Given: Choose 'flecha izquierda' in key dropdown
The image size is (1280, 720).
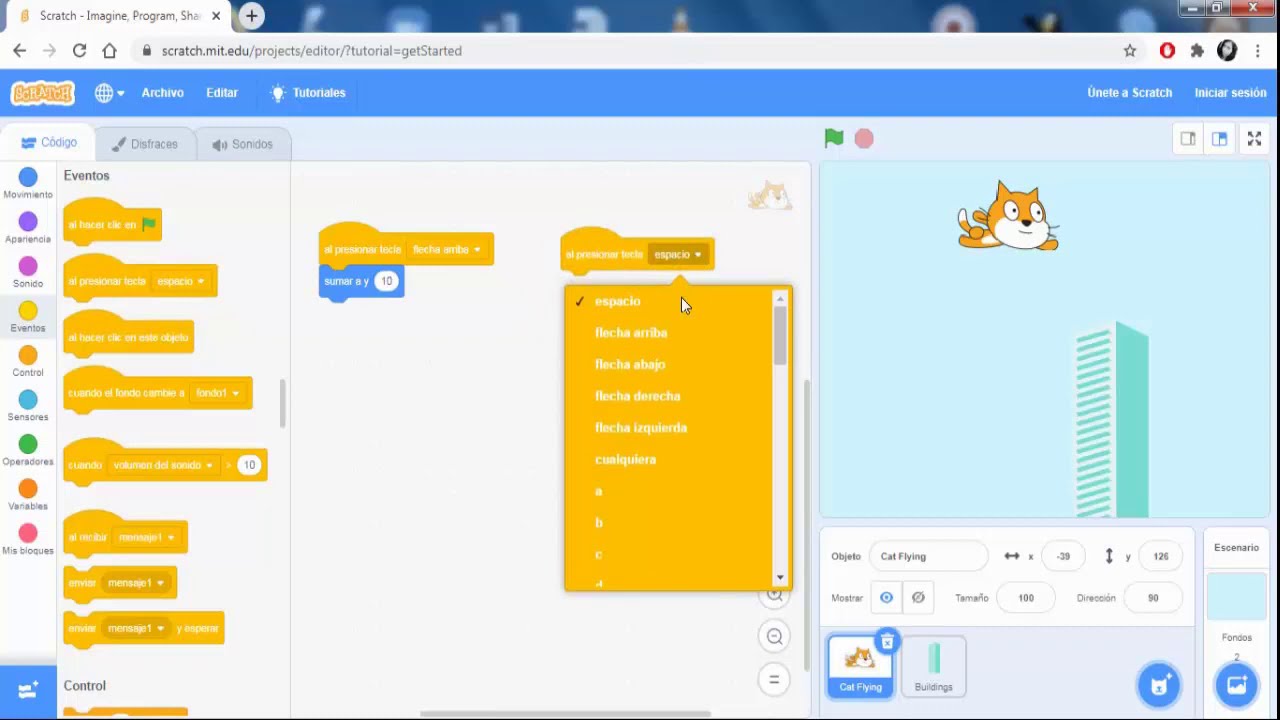Looking at the screenshot, I should 641,428.
